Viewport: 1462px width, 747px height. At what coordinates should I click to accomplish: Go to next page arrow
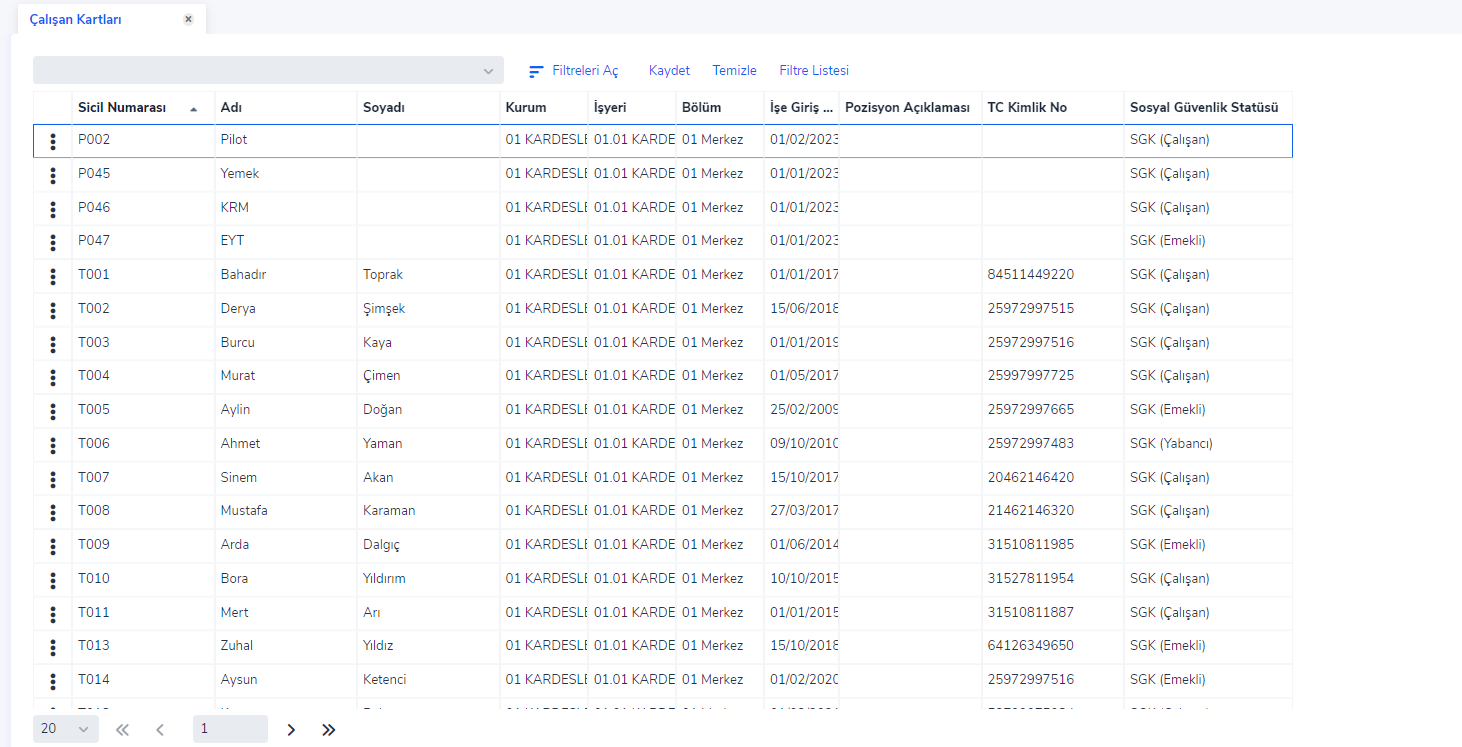(291, 730)
